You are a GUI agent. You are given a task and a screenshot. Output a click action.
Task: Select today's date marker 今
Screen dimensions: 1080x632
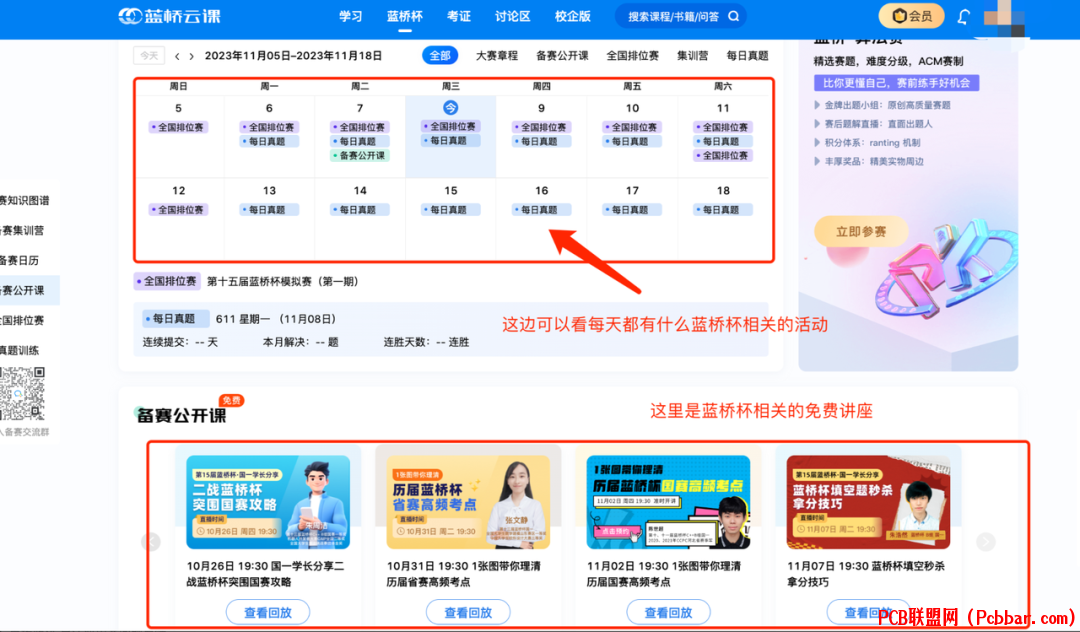click(x=450, y=107)
